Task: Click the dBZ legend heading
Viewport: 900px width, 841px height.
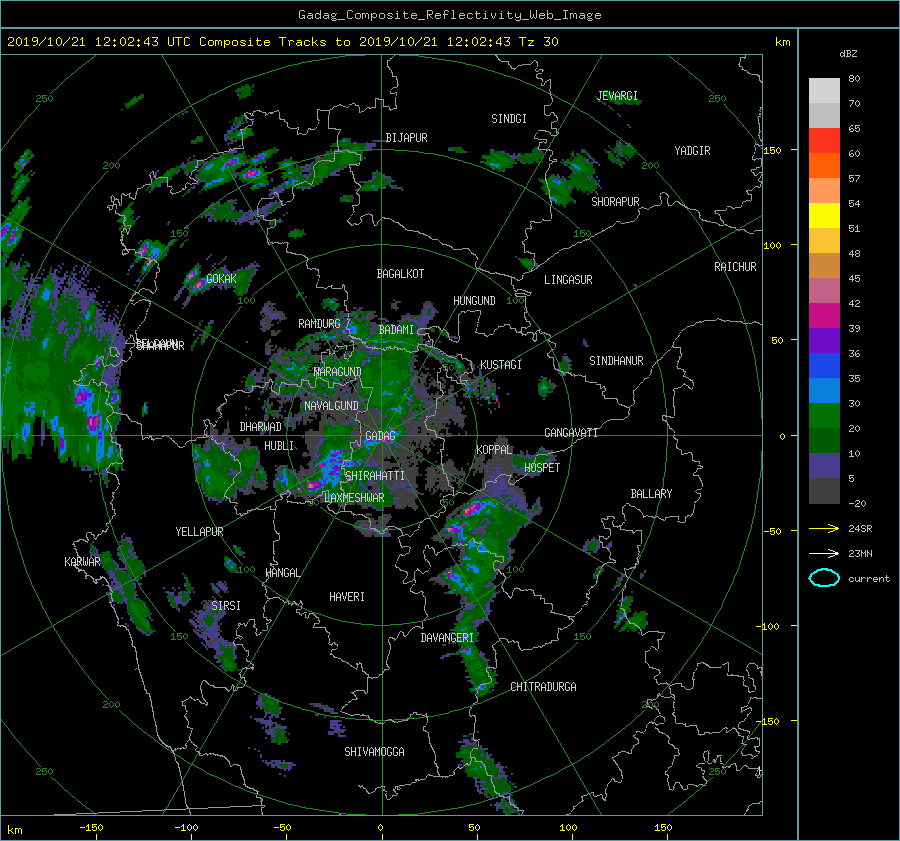Action: pos(848,54)
